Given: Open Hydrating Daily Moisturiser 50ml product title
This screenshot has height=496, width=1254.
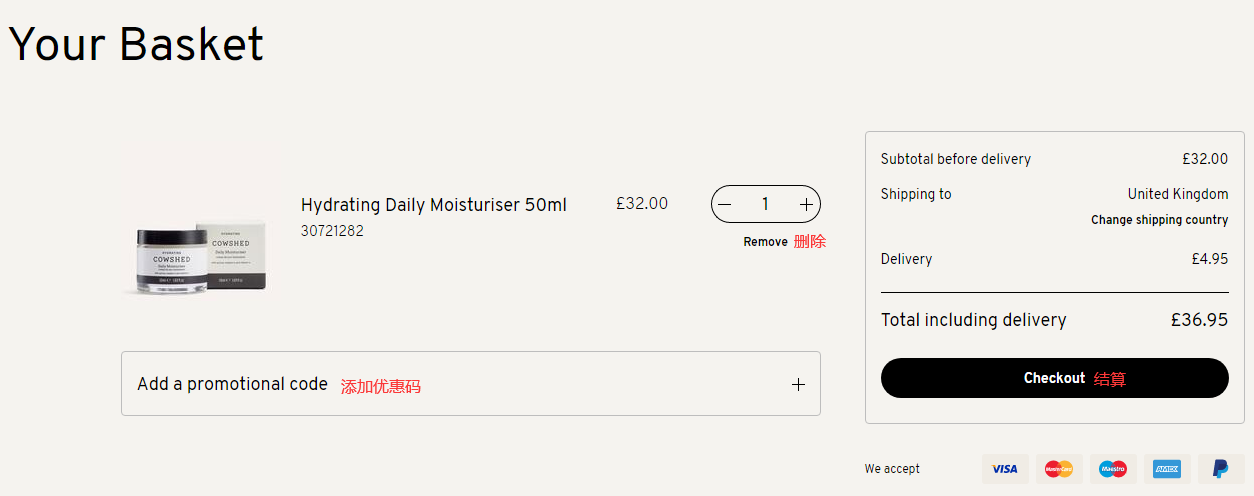Looking at the screenshot, I should (433, 205).
